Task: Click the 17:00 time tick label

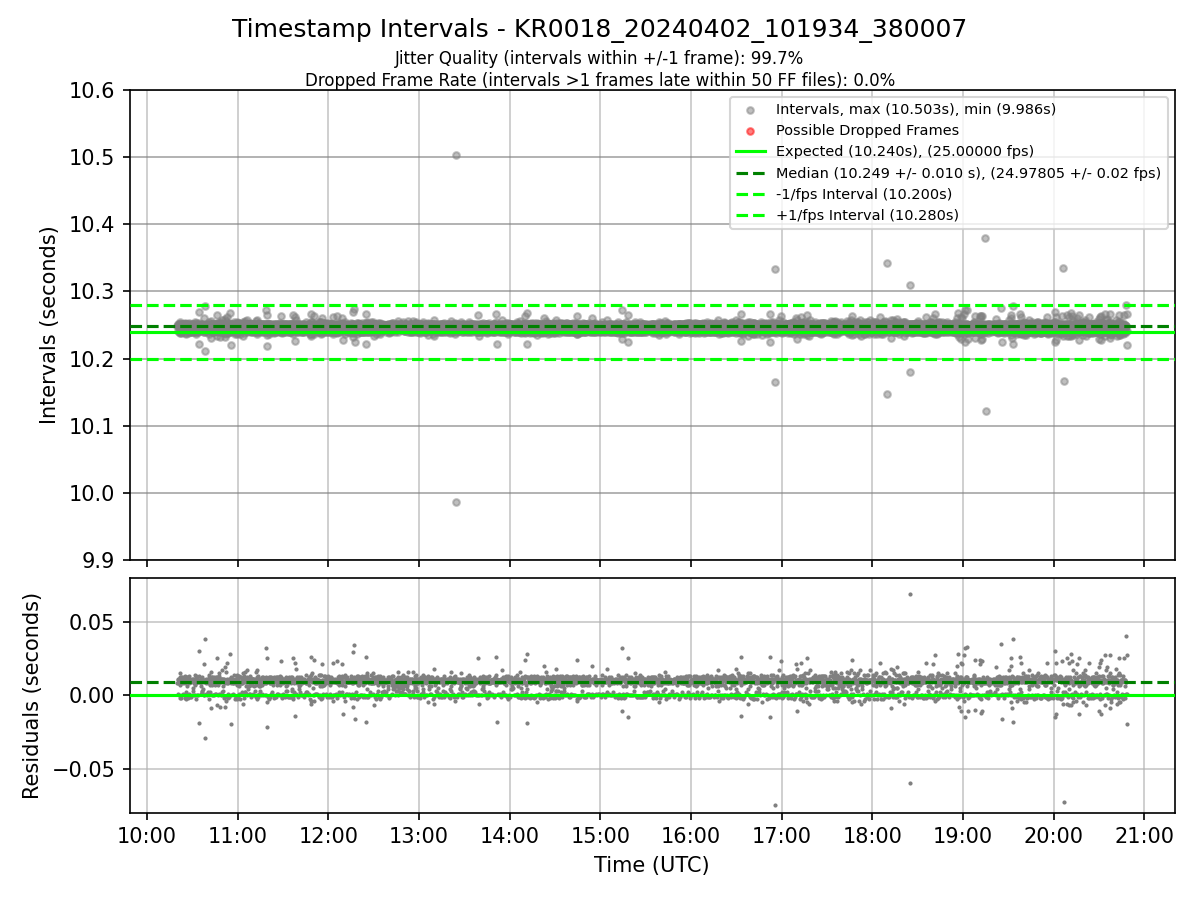Action: [x=782, y=837]
